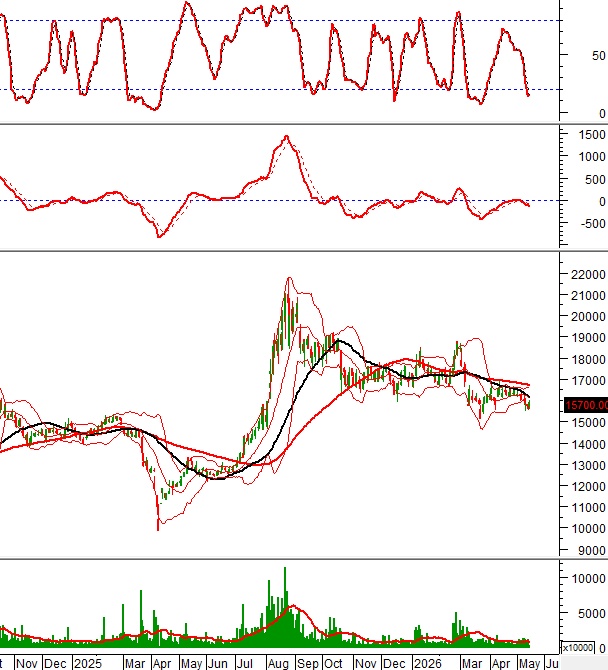The image size is (608, 670).
Task: Click the -500 label on MACD axis
Action: (x=593, y=223)
